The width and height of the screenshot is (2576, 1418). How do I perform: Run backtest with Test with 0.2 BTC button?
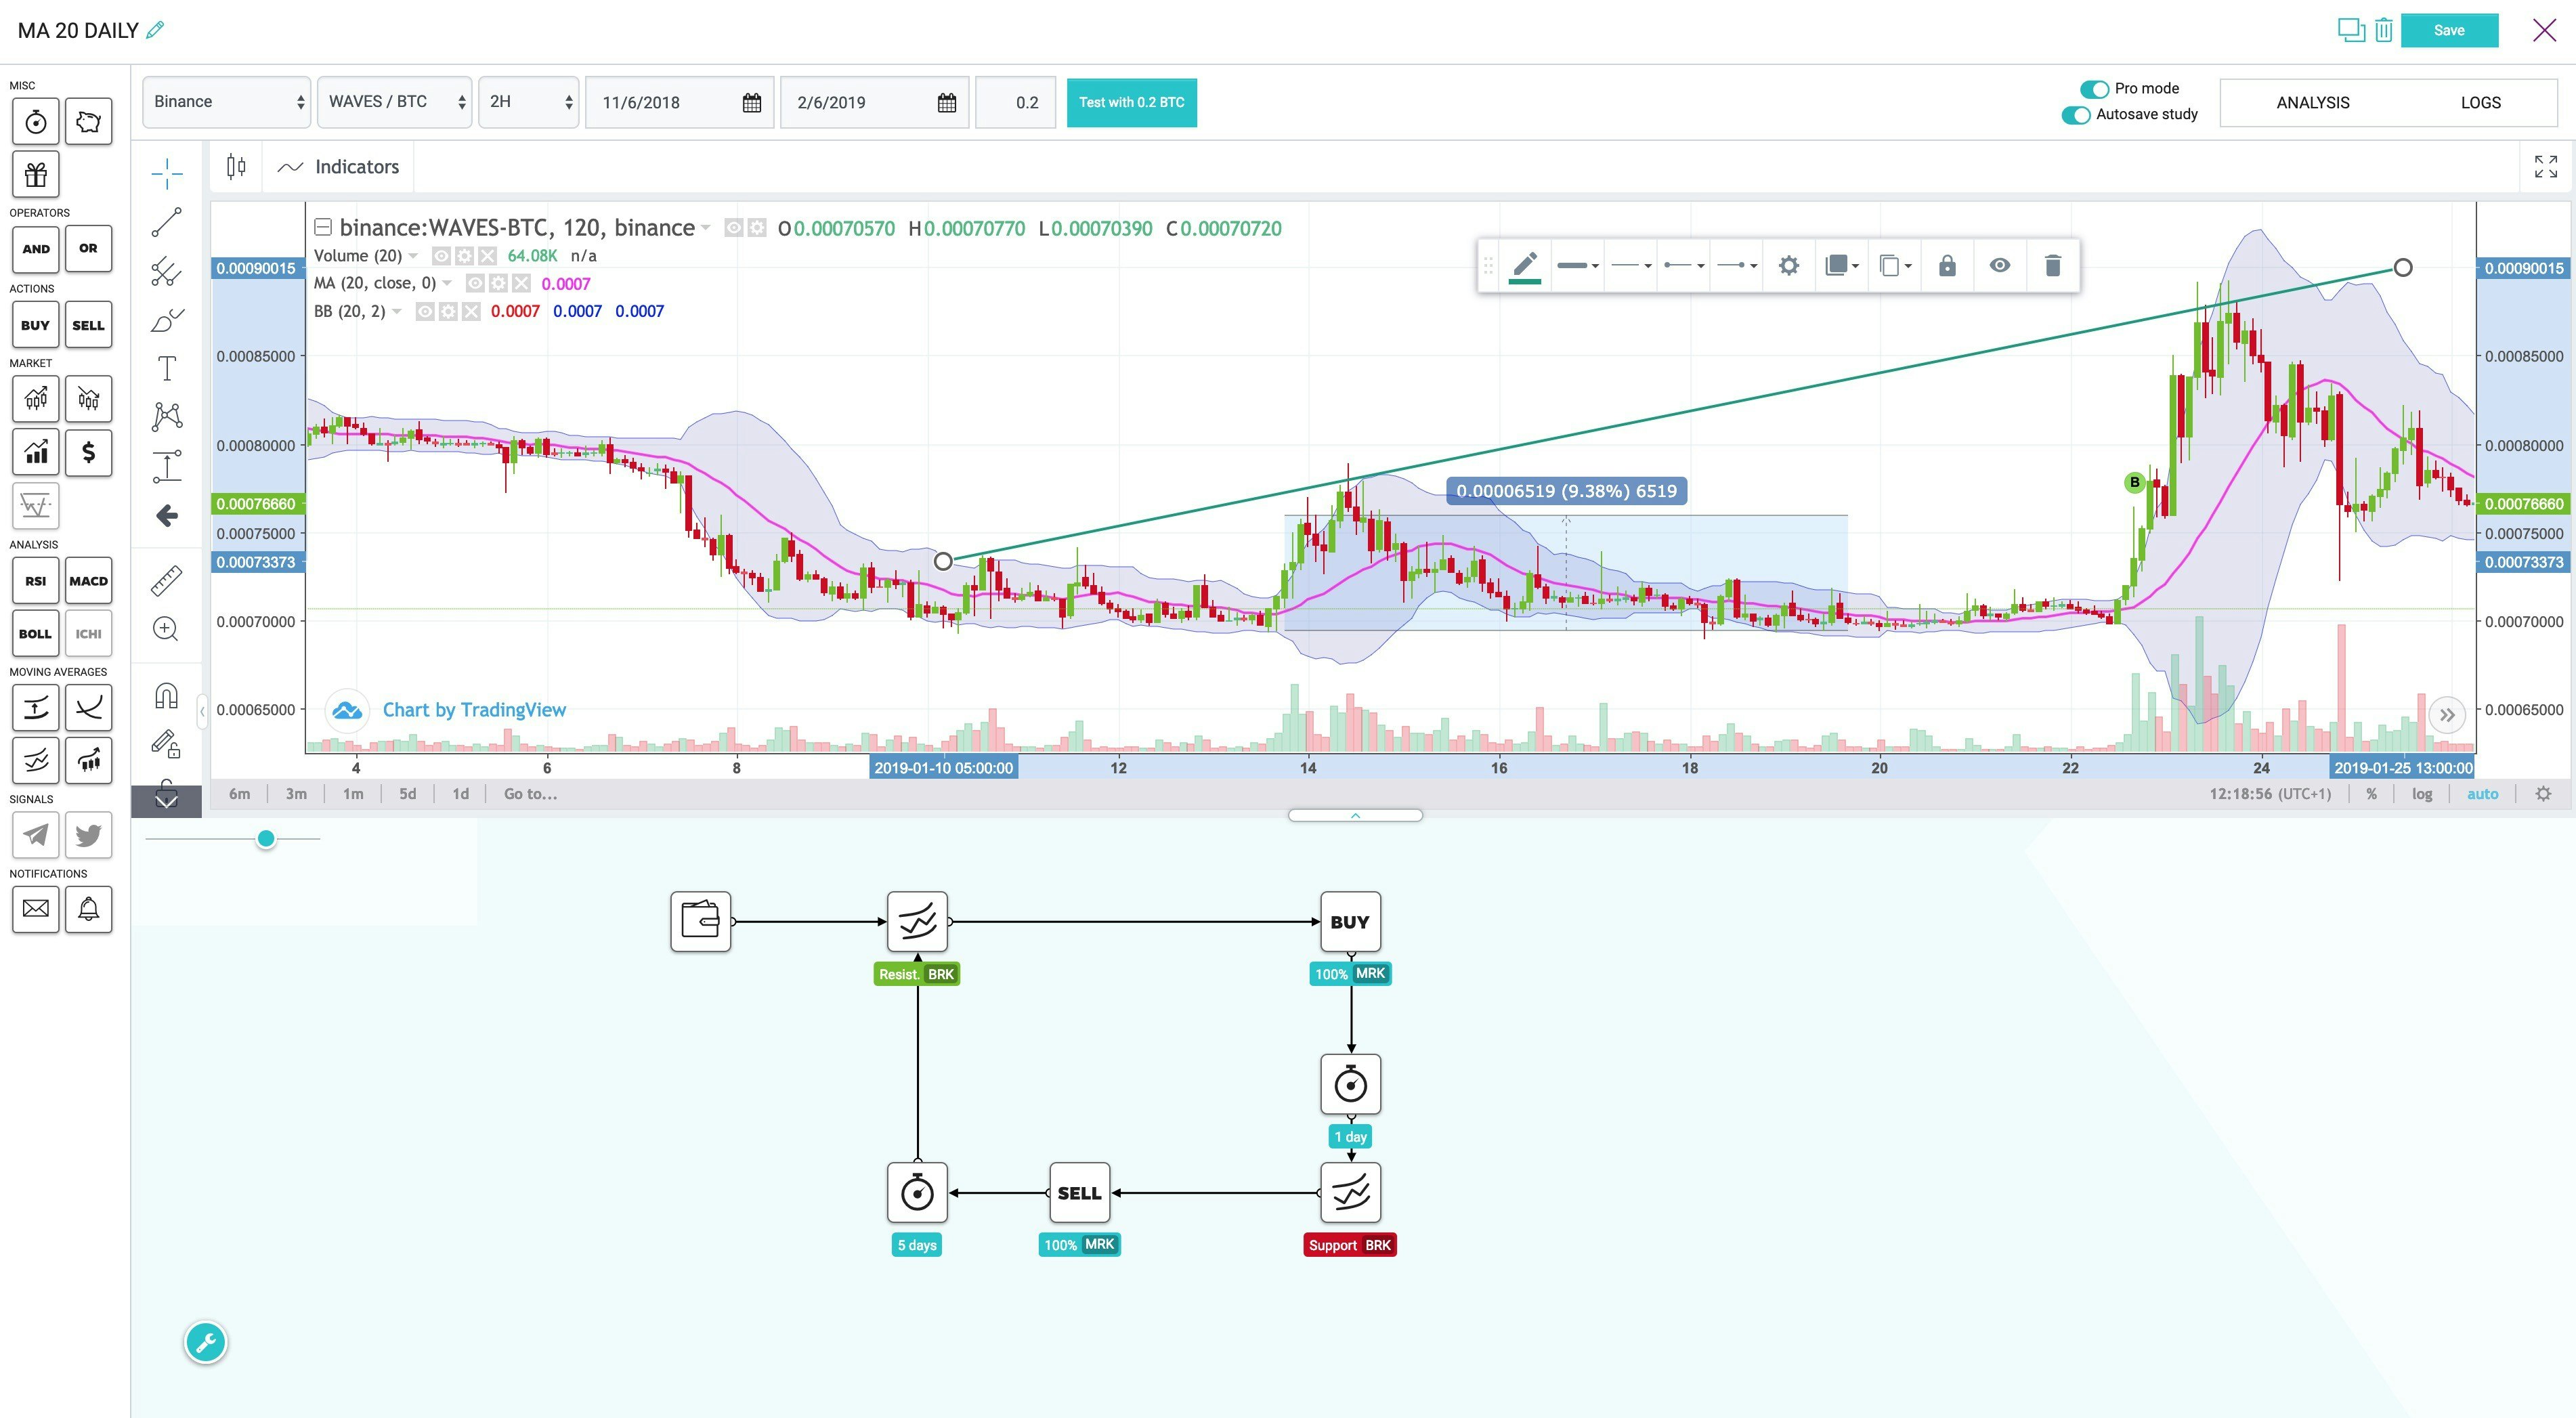coord(1131,101)
